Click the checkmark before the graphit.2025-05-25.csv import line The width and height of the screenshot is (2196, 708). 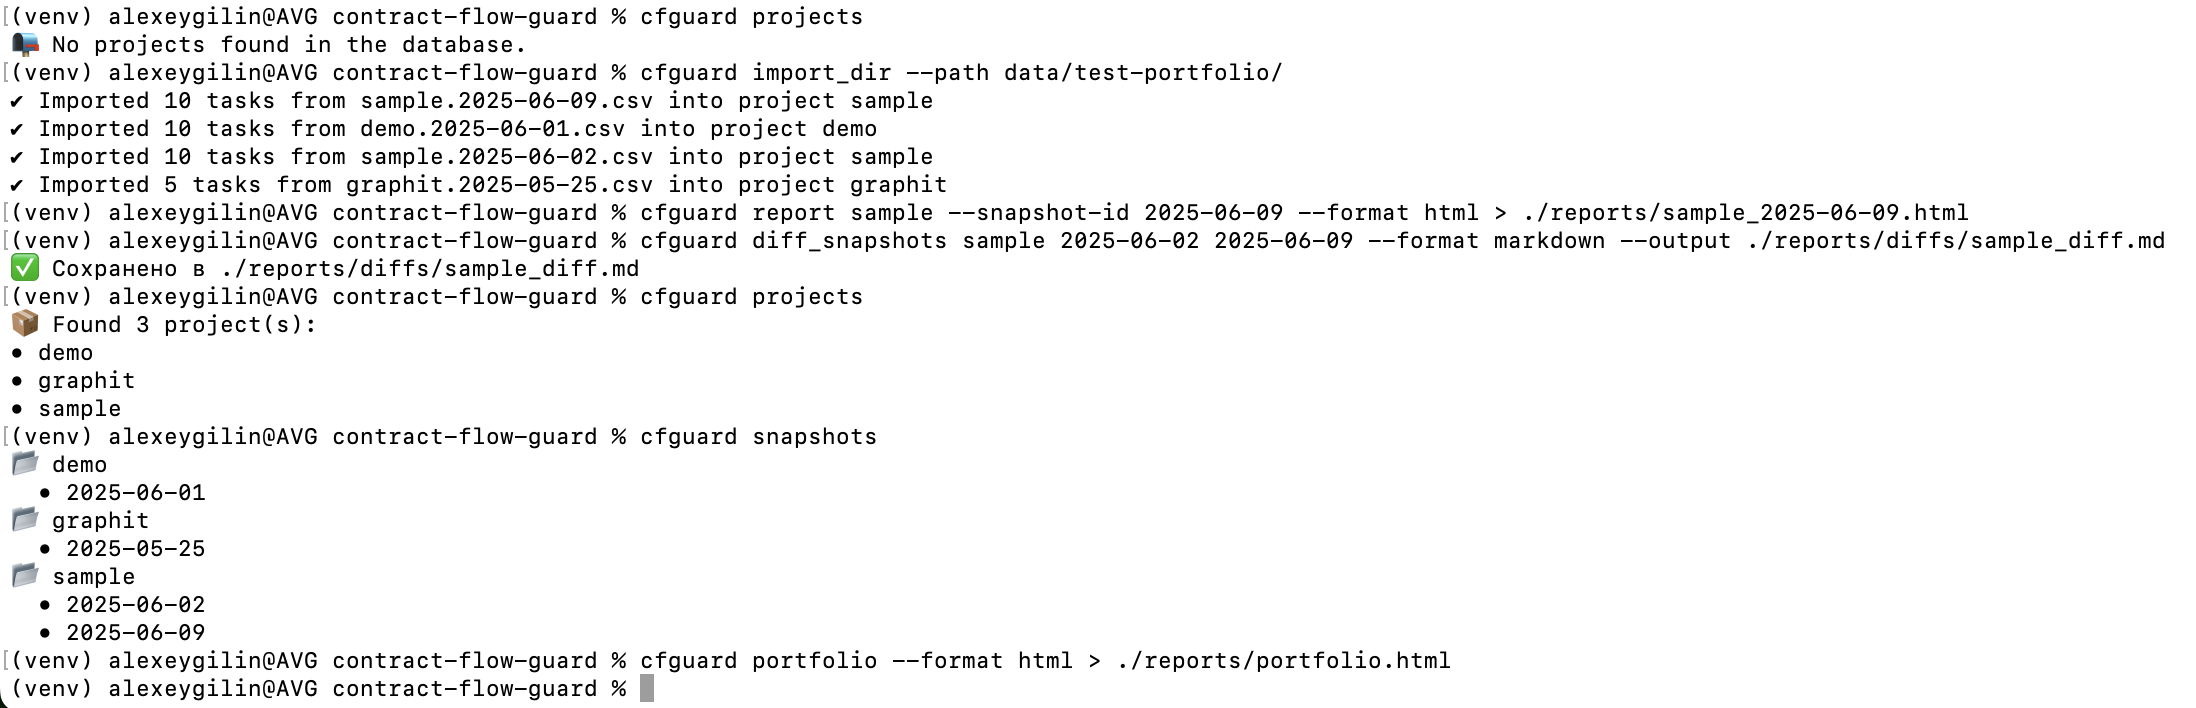coord(17,185)
